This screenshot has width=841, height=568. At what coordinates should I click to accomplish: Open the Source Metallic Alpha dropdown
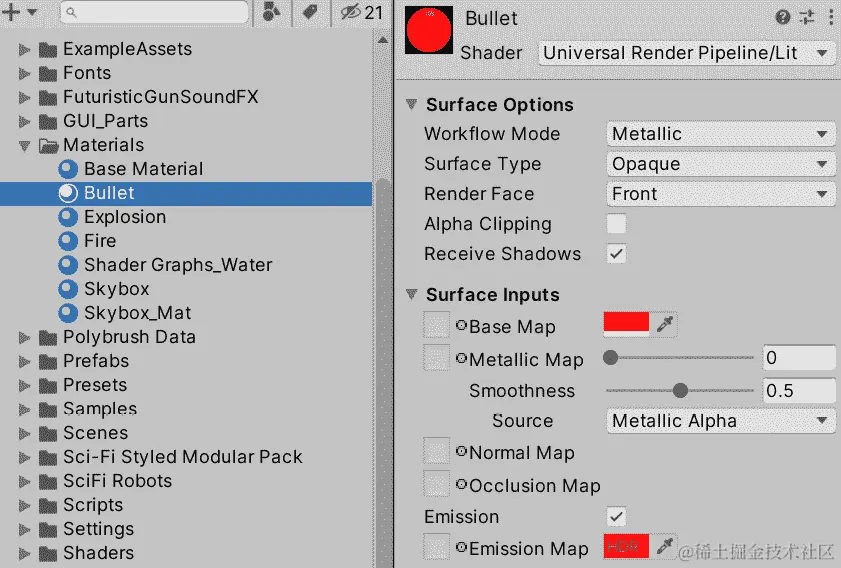(720, 421)
